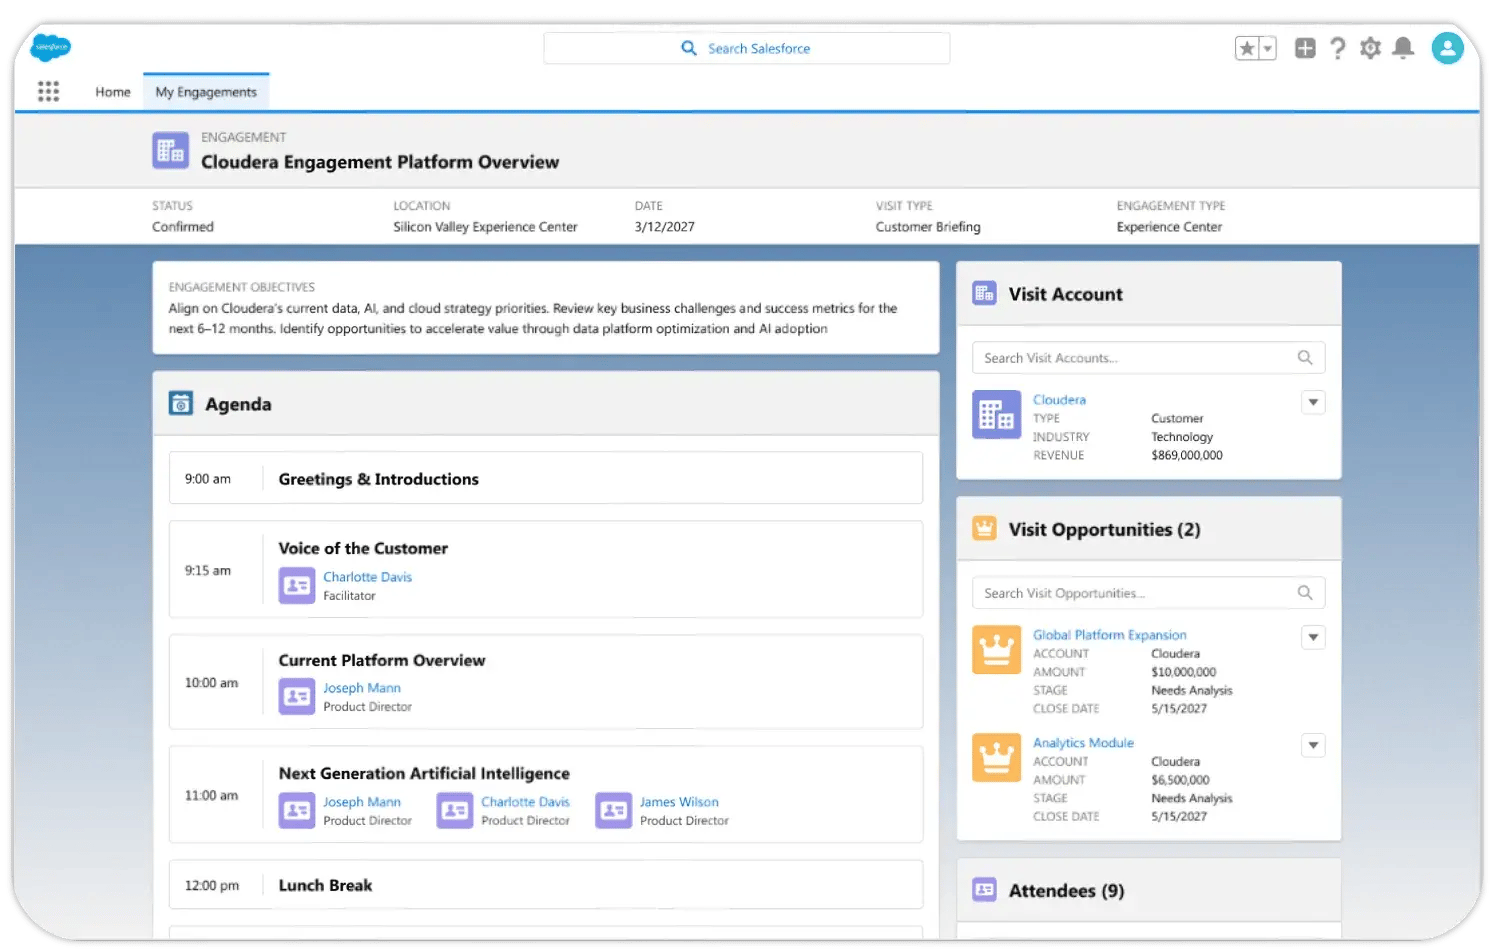The width and height of the screenshot is (1494, 952).
Task: Click the 9:00 am time slot
Action: point(208,478)
